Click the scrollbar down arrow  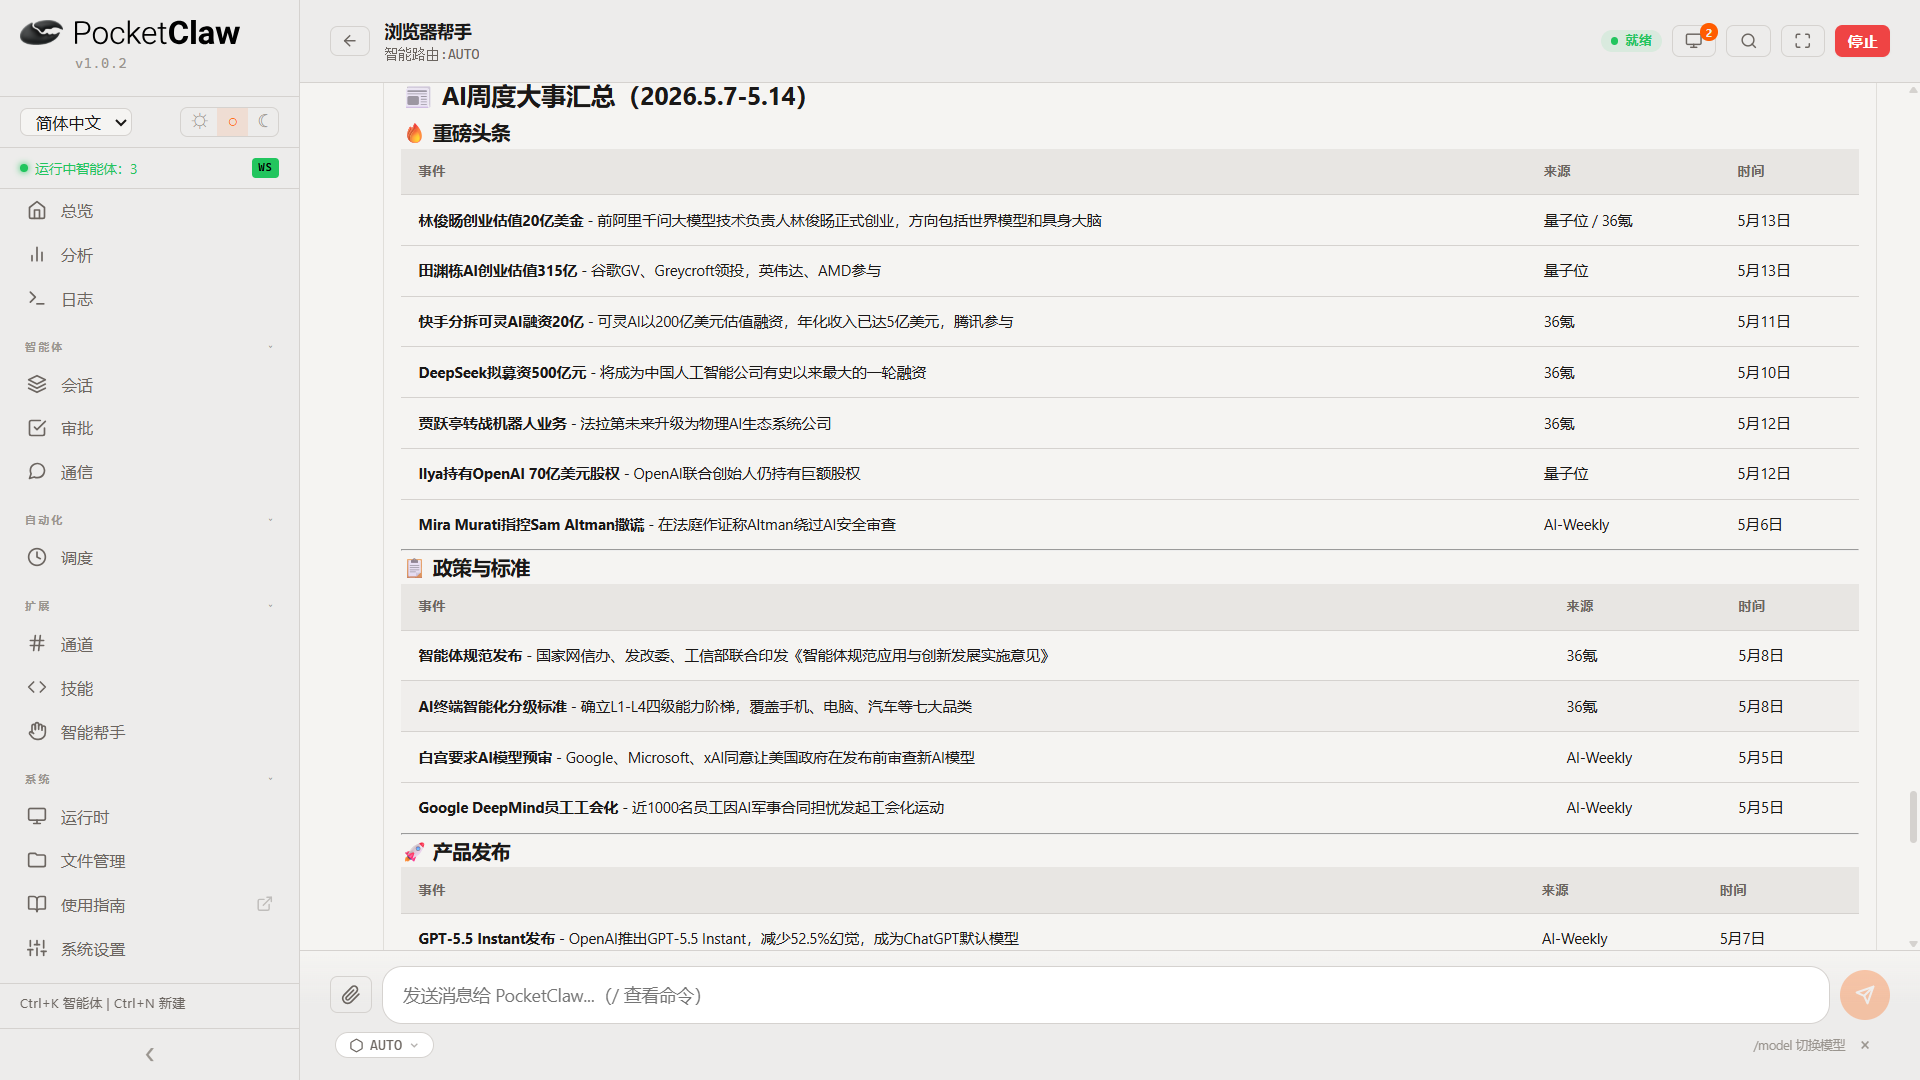1913,943
